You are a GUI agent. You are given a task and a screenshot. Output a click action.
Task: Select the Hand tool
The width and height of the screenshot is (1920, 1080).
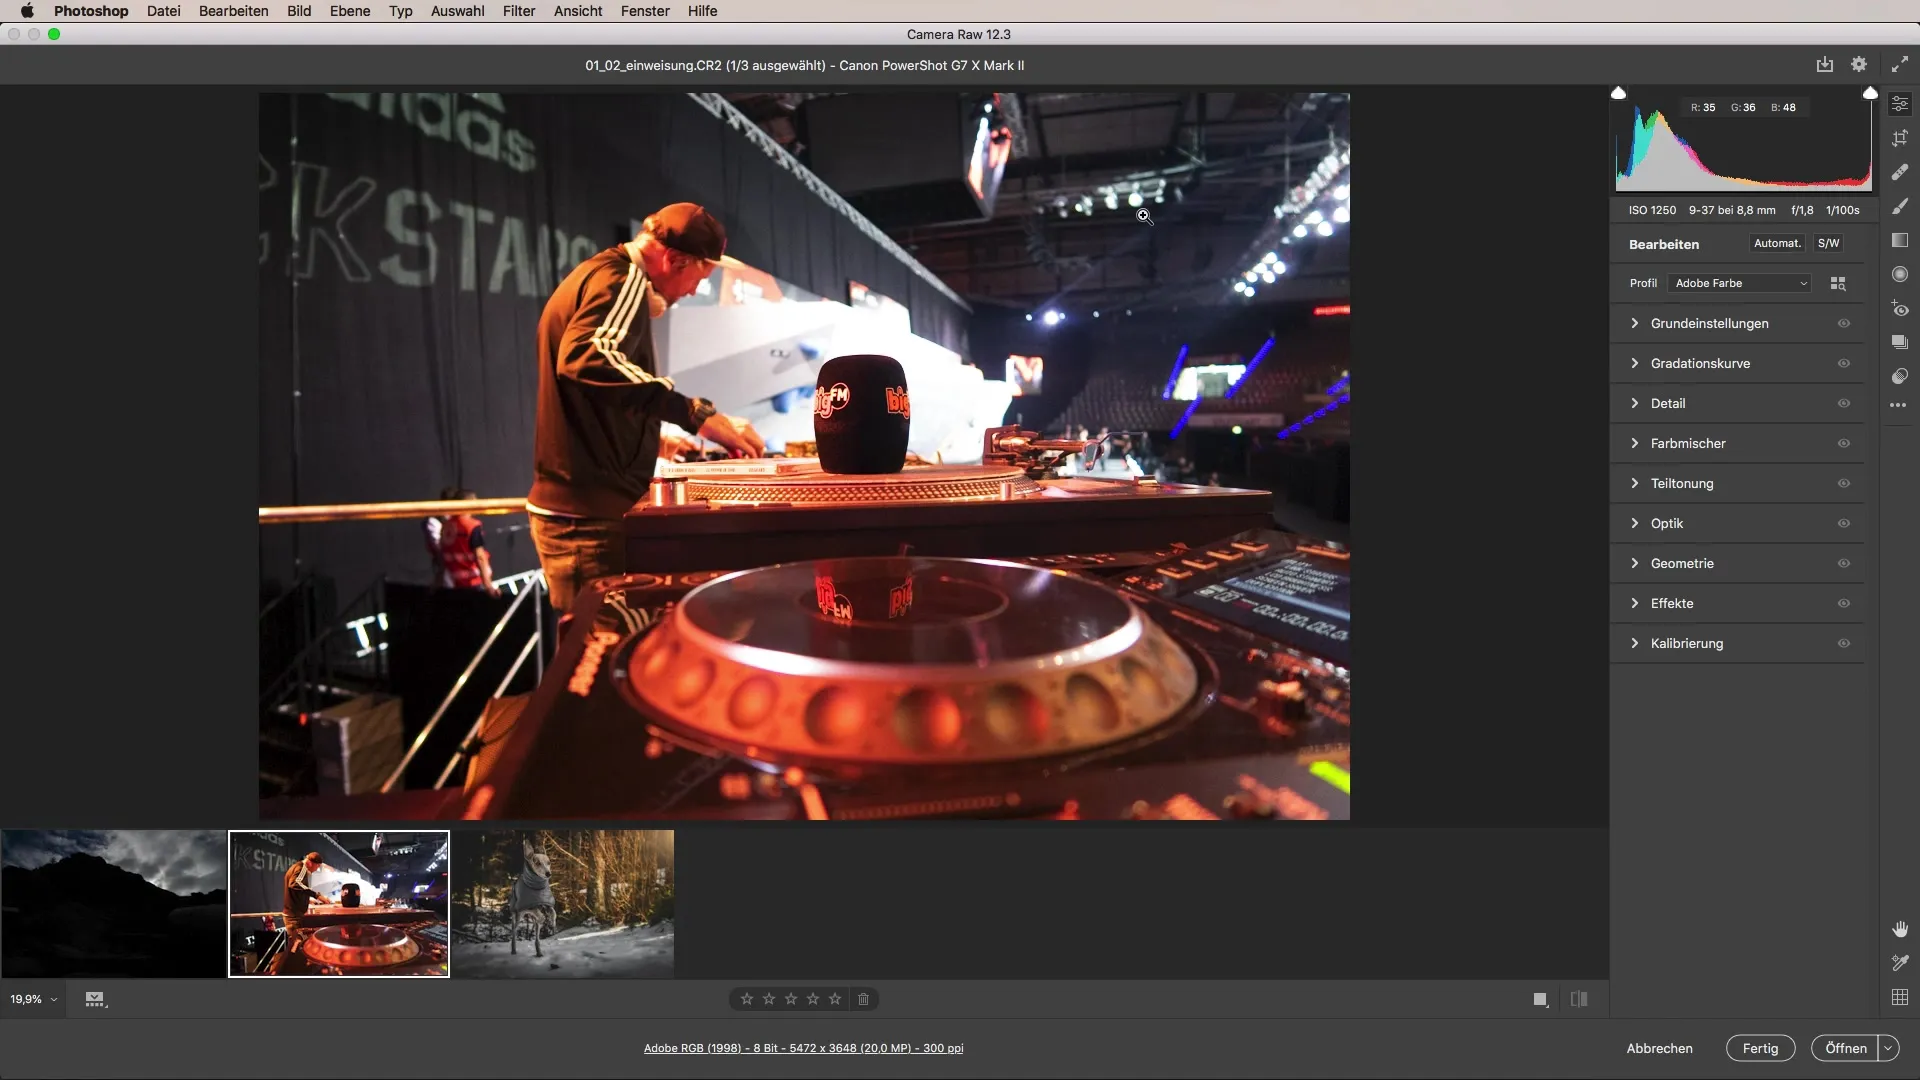tap(1900, 929)
